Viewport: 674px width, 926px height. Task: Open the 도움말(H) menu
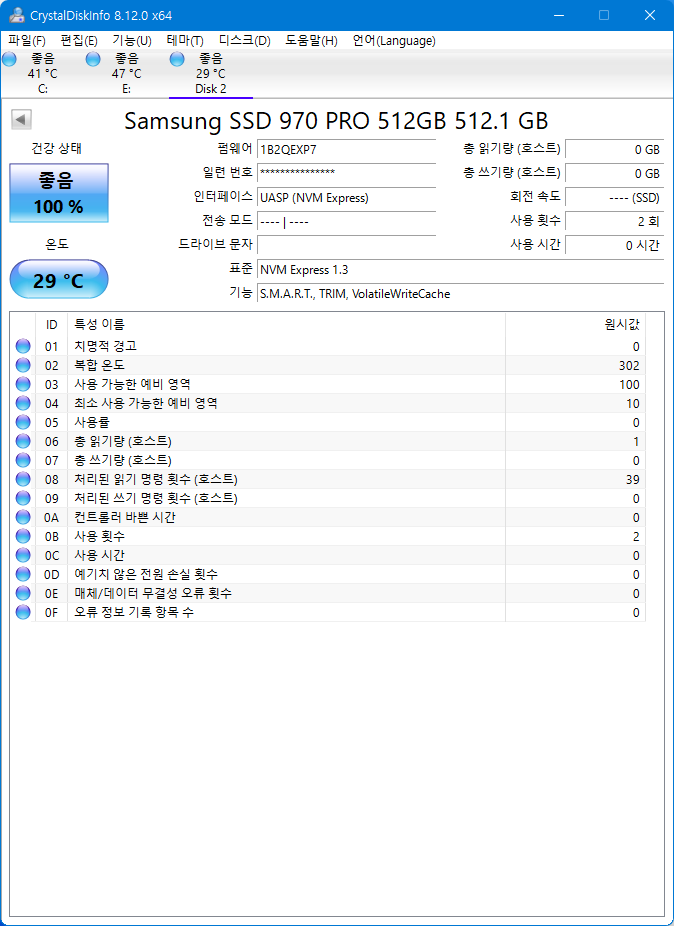coord(311,41)
